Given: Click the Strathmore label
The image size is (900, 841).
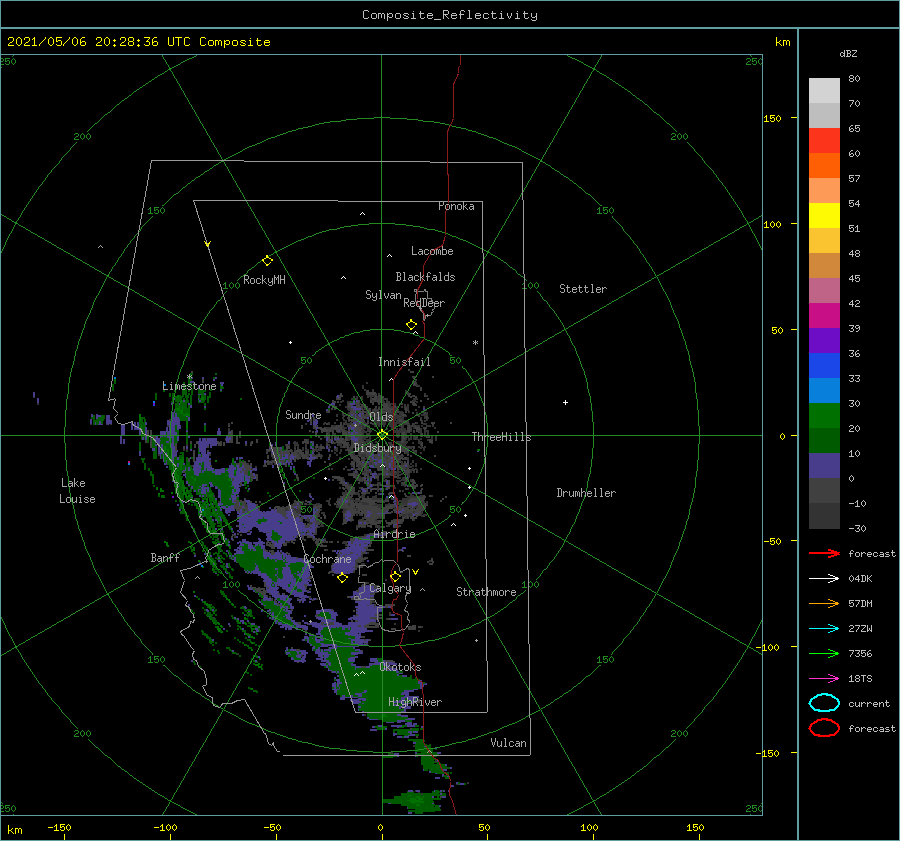Looking at the screenshot, I should (x=486, y=592).
